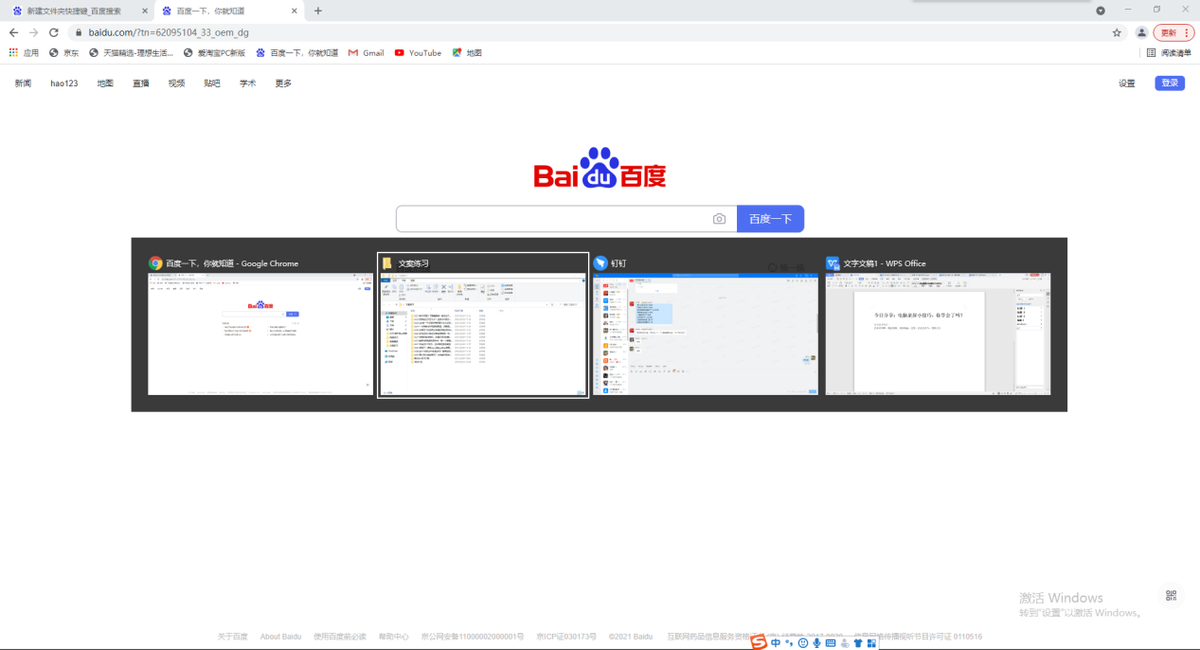Open the 百度一下，你就知道 bookmark

(297, 53)
